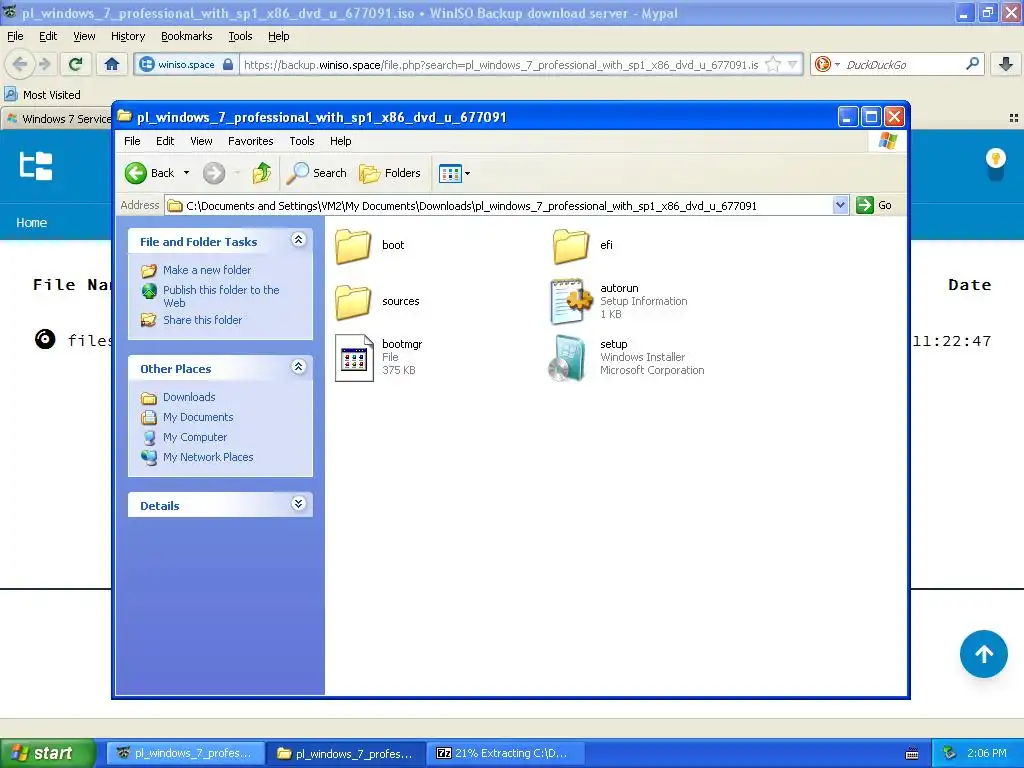1024x768 pixels.
Task: Click the Go button next to address bar
Action: pyautogui.click(x=874, y=205)
